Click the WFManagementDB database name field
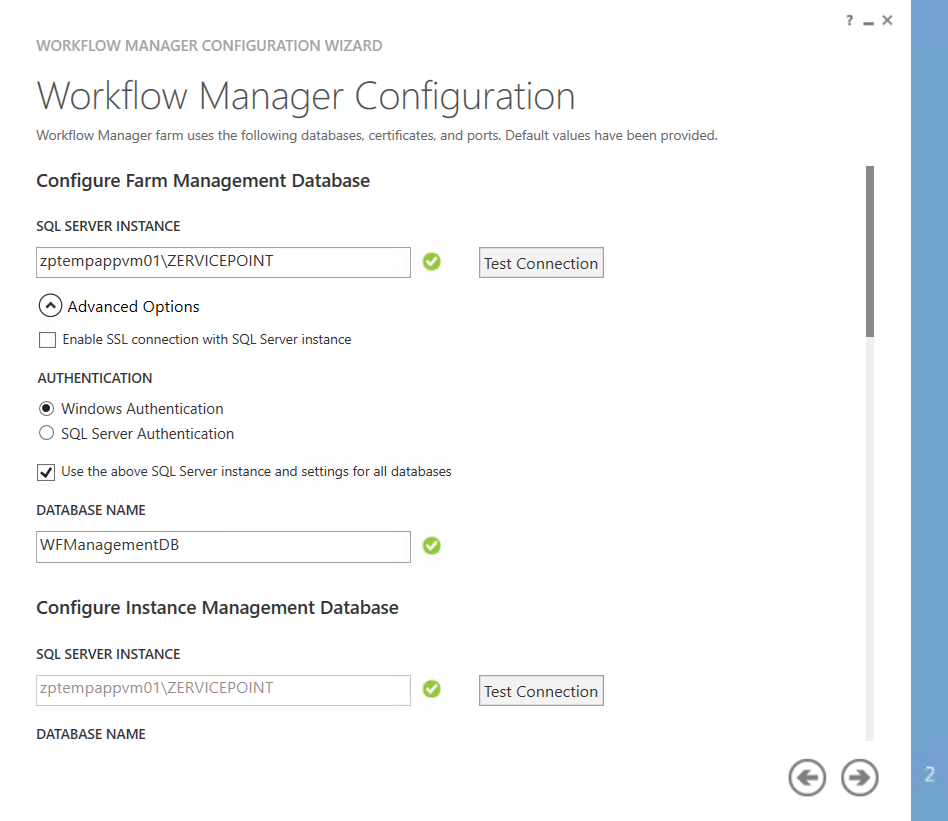Screen dimensions: 948x821 coord(223,546)
